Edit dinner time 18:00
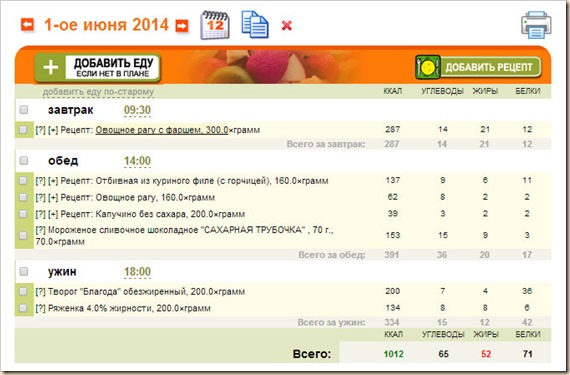 click(137, 272)
